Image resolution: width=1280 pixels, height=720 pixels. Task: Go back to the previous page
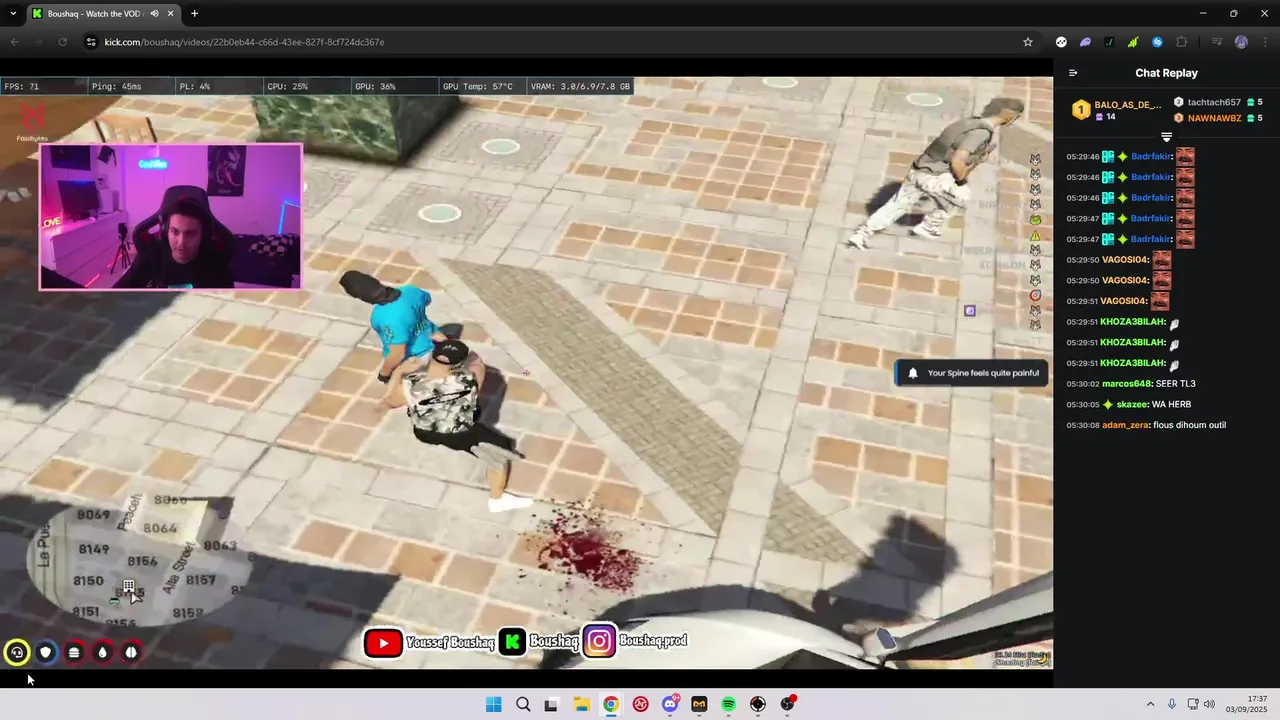pyautogui.click(x=14, y=42)
